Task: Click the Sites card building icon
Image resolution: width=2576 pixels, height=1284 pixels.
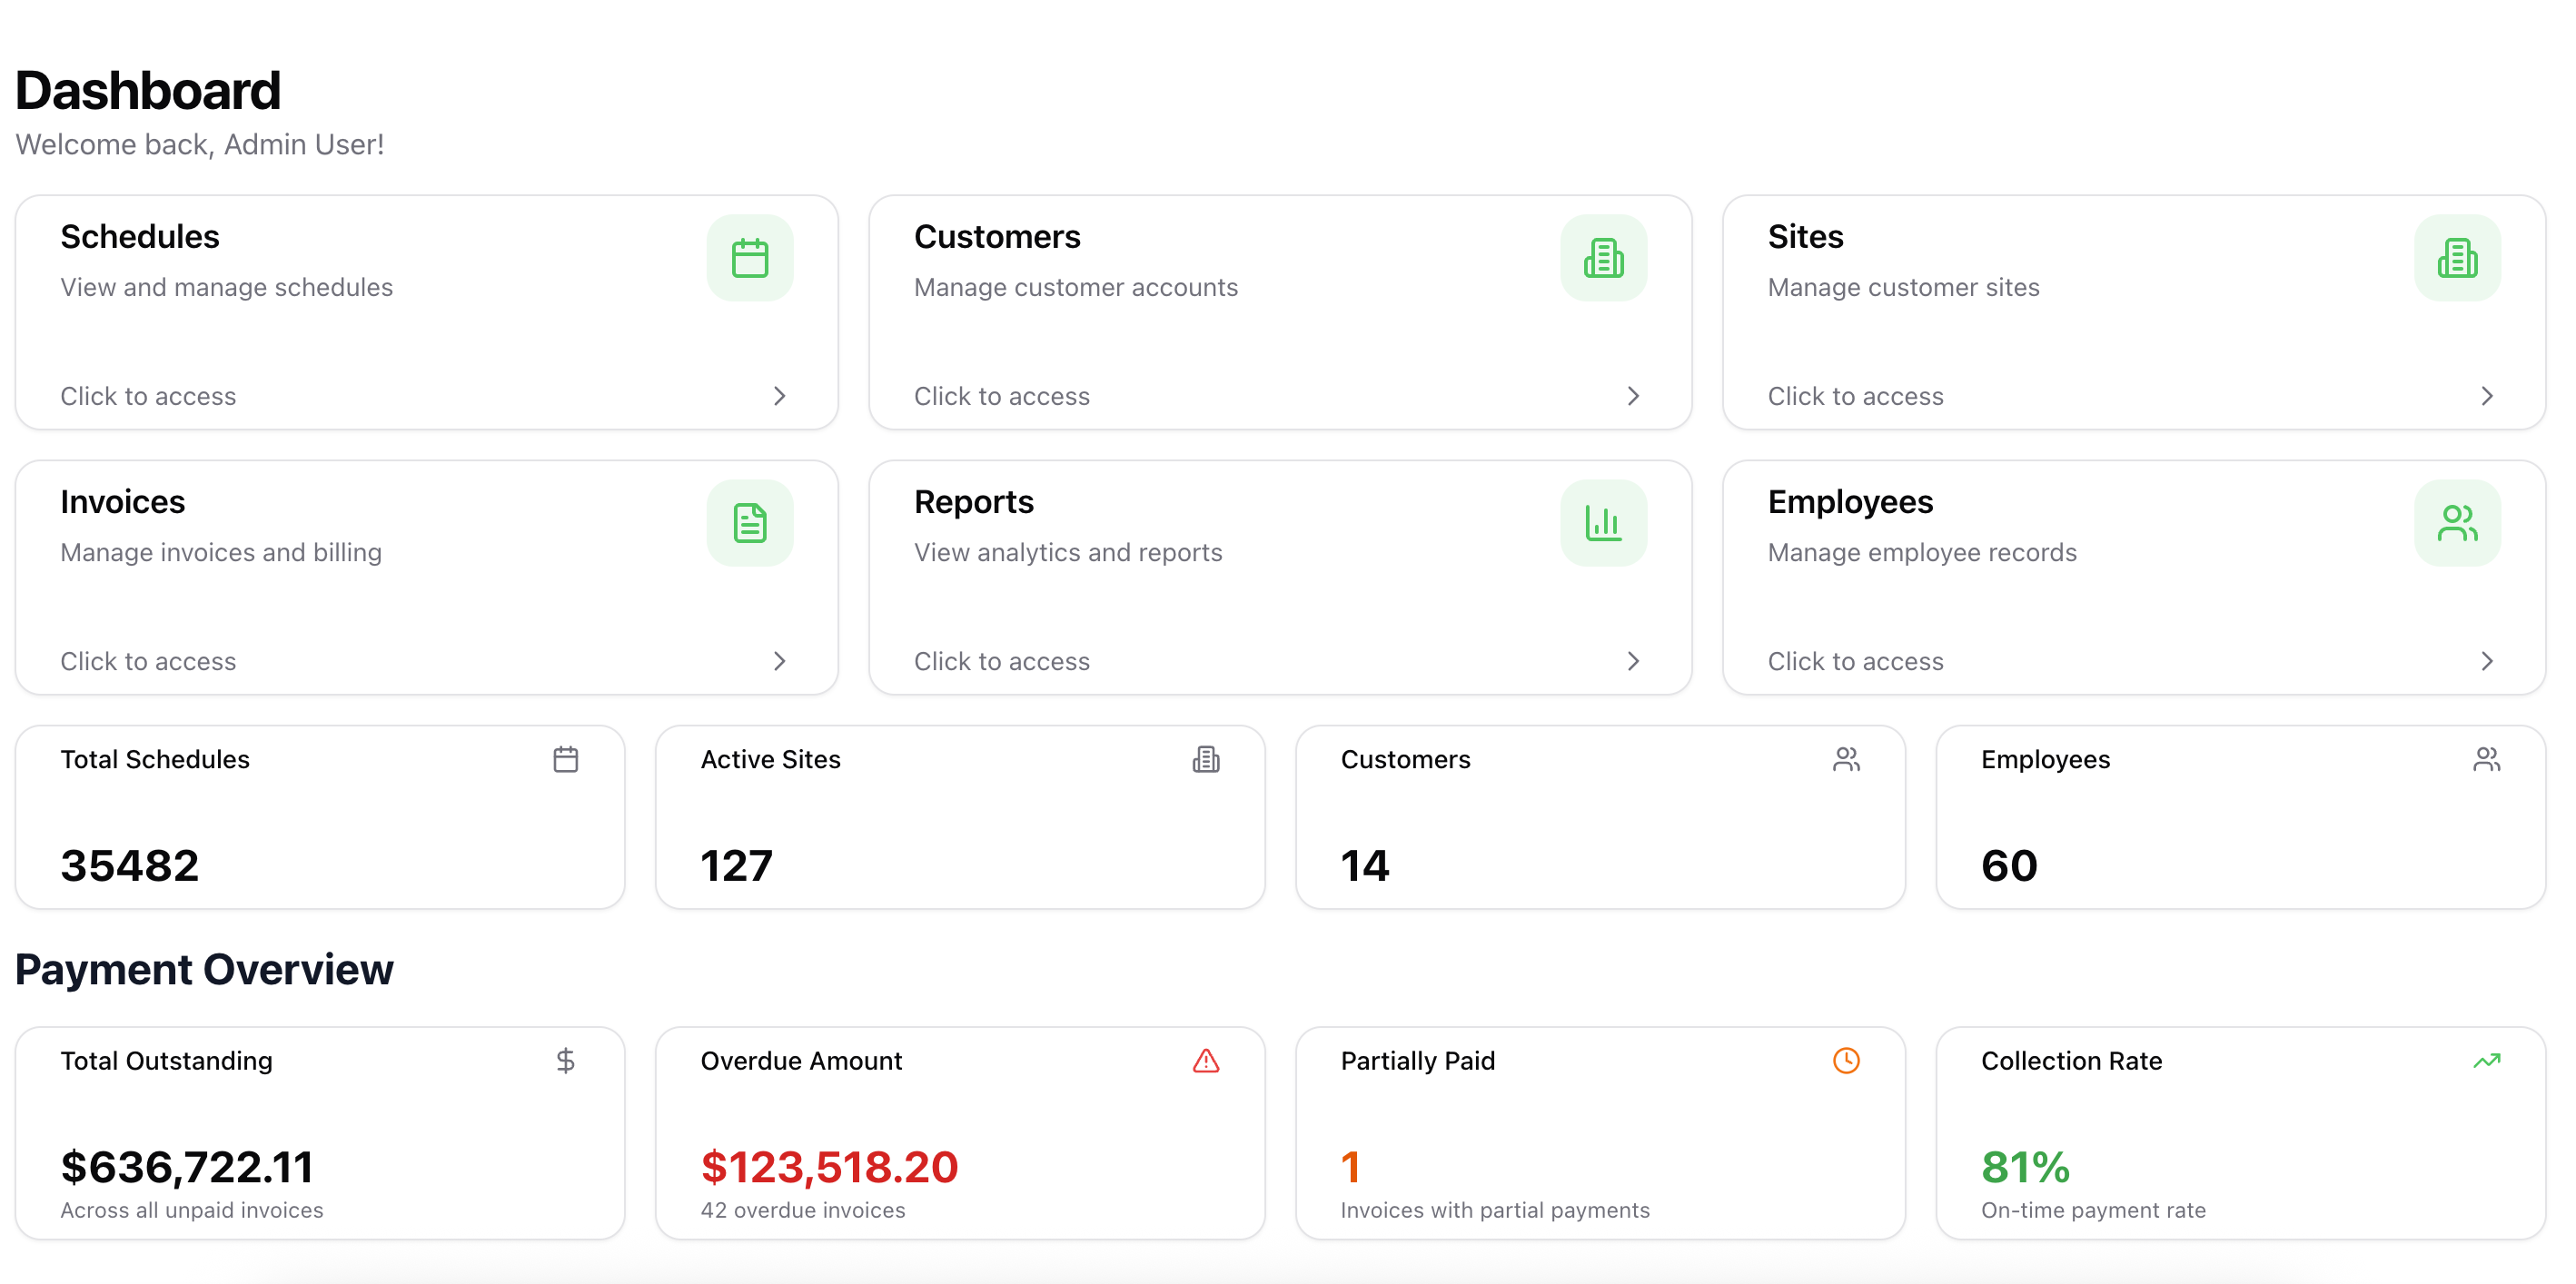Action: coord(2456,258)
